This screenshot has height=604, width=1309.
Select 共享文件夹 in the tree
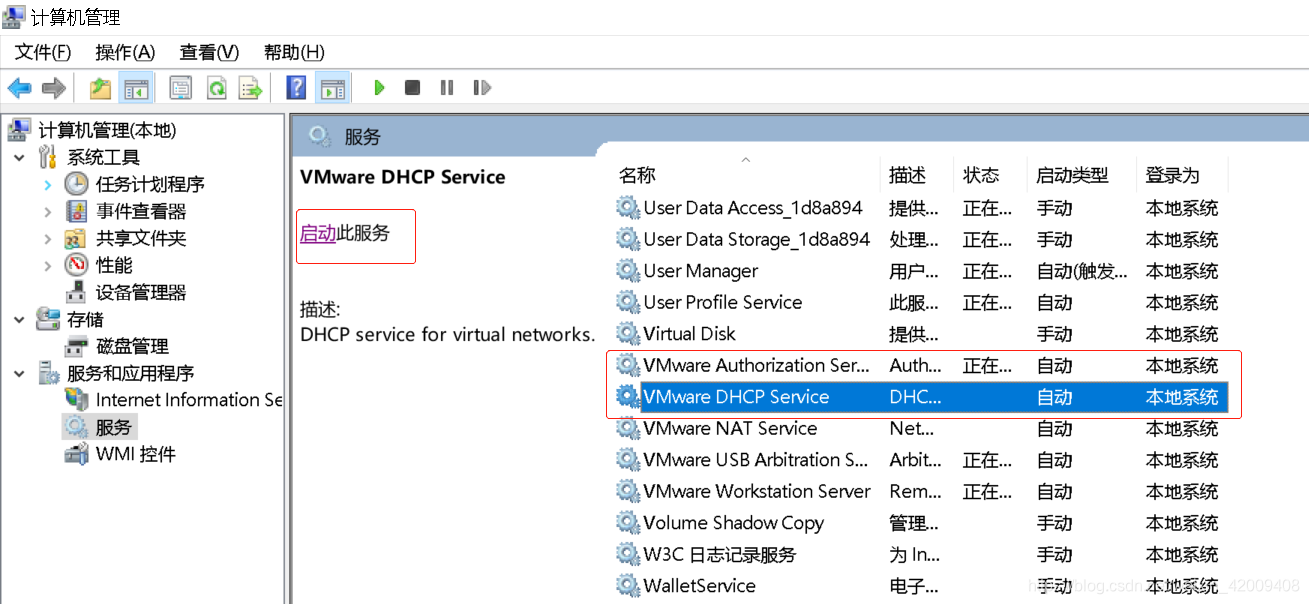141,238
